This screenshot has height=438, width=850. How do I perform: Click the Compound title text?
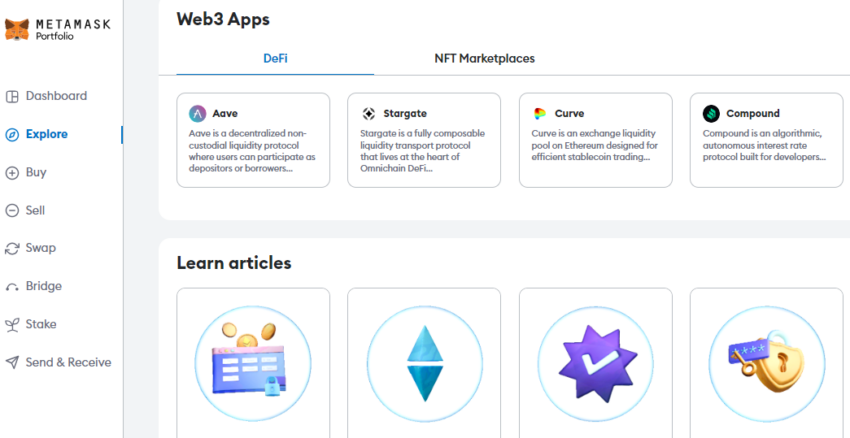point(753,114)
